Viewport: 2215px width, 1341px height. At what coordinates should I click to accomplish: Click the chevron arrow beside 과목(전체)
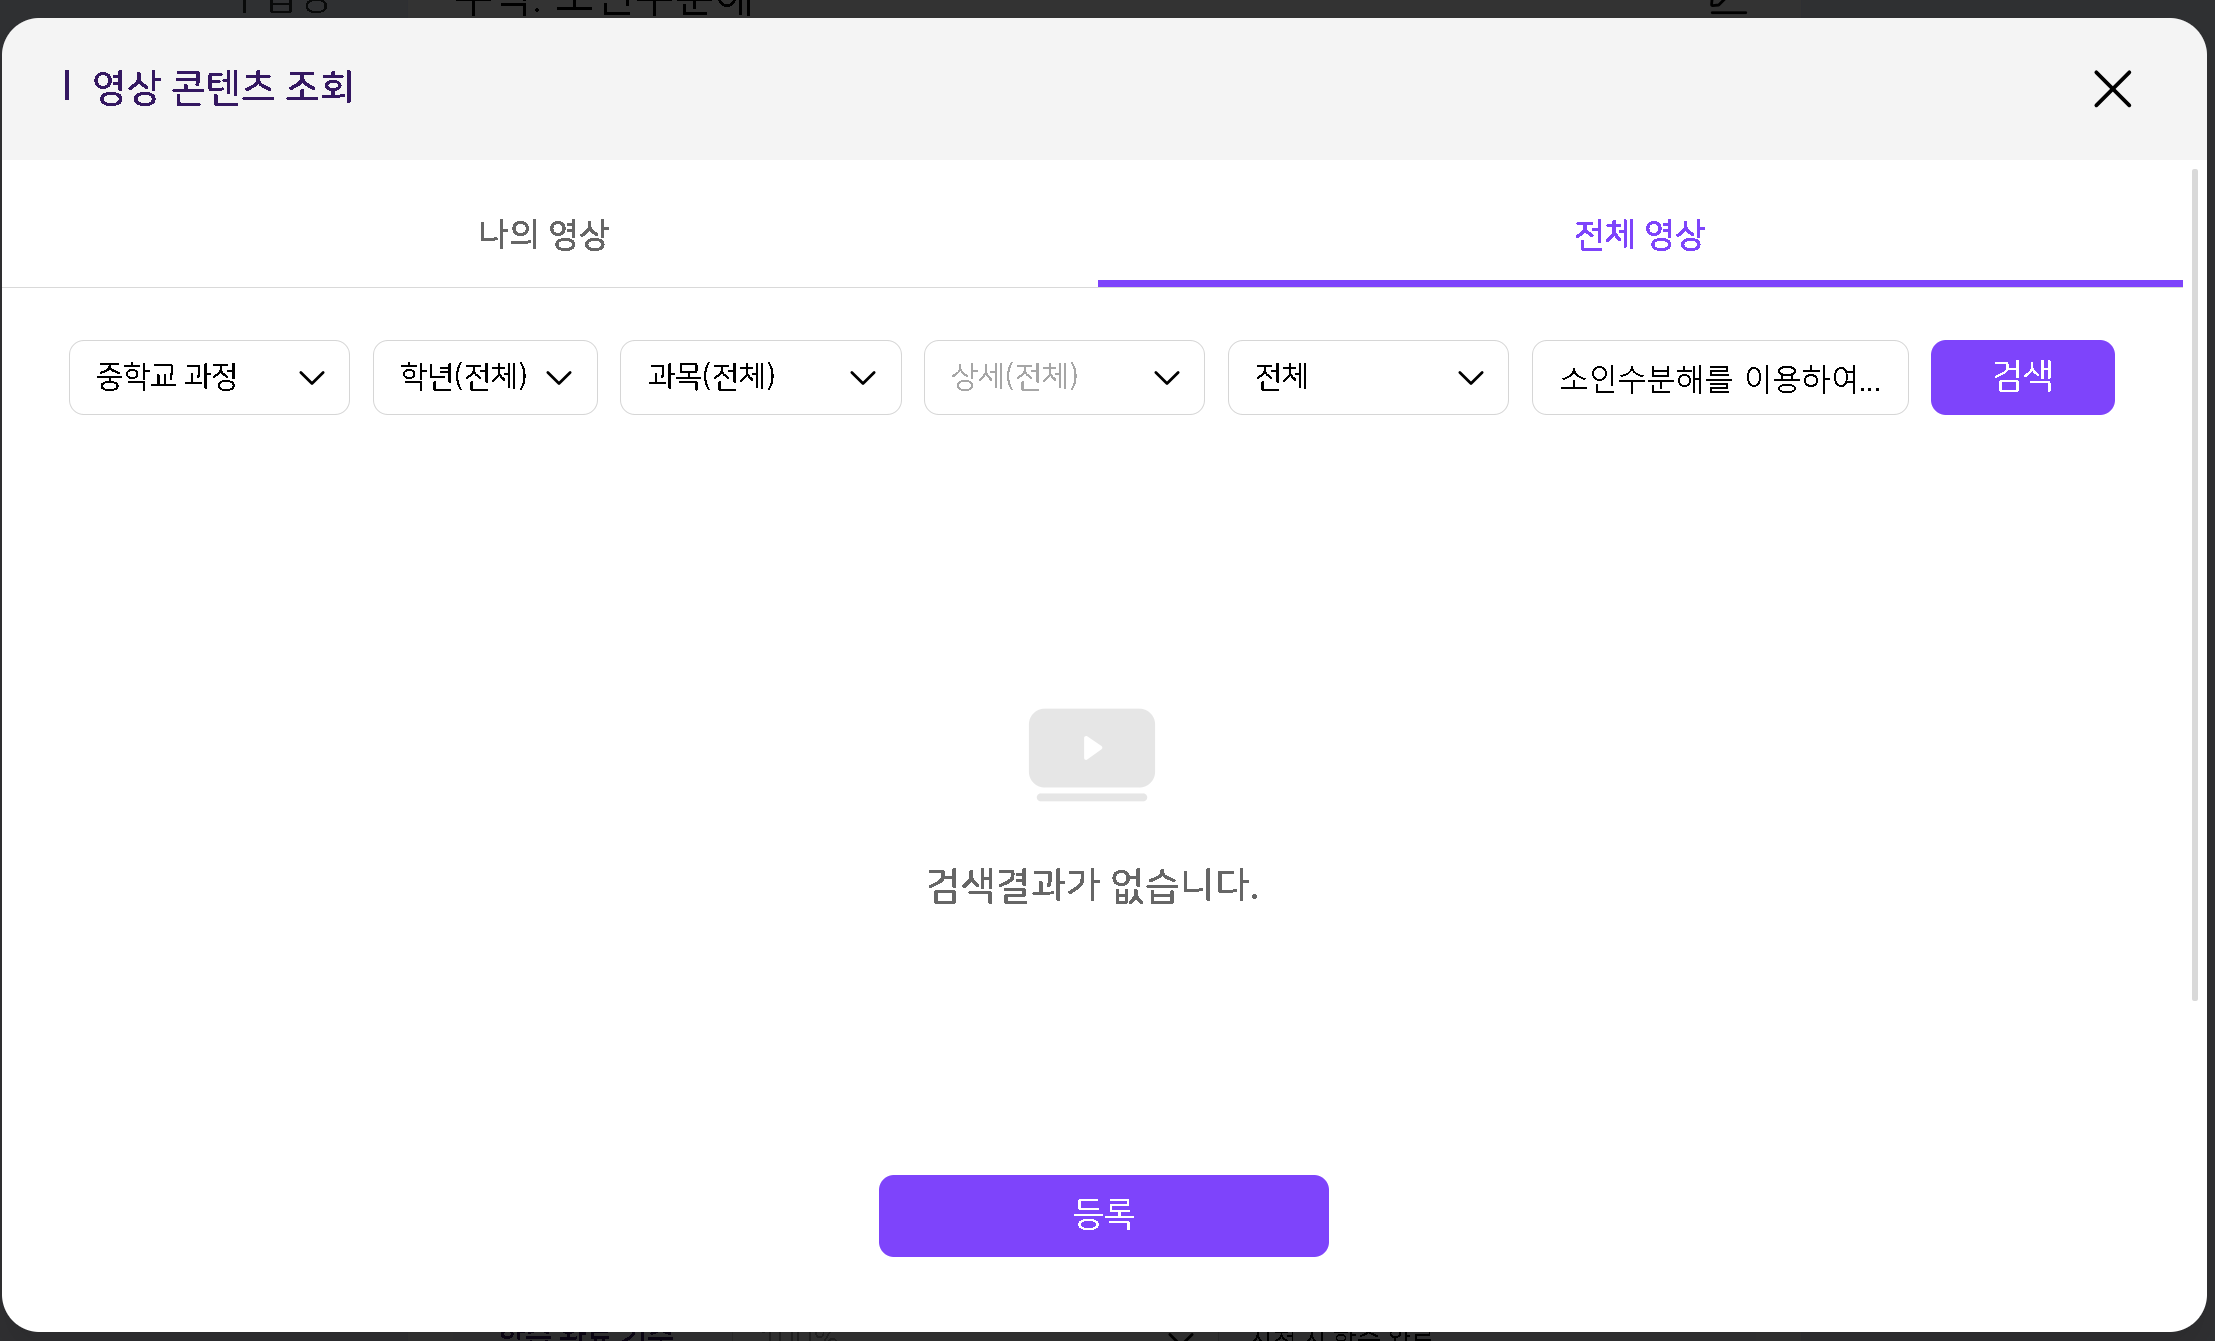click(863, 378)
